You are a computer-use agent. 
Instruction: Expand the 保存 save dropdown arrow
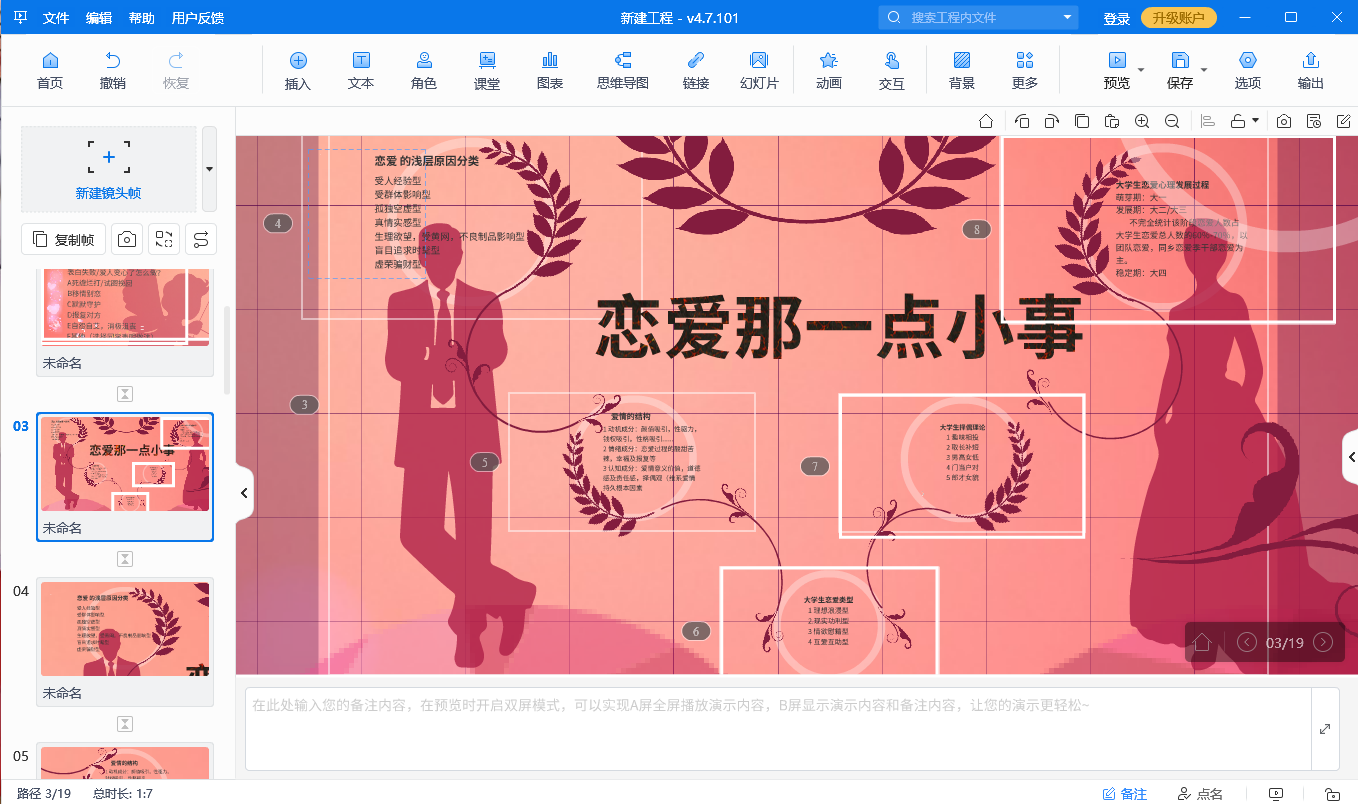click(1204, 69)
